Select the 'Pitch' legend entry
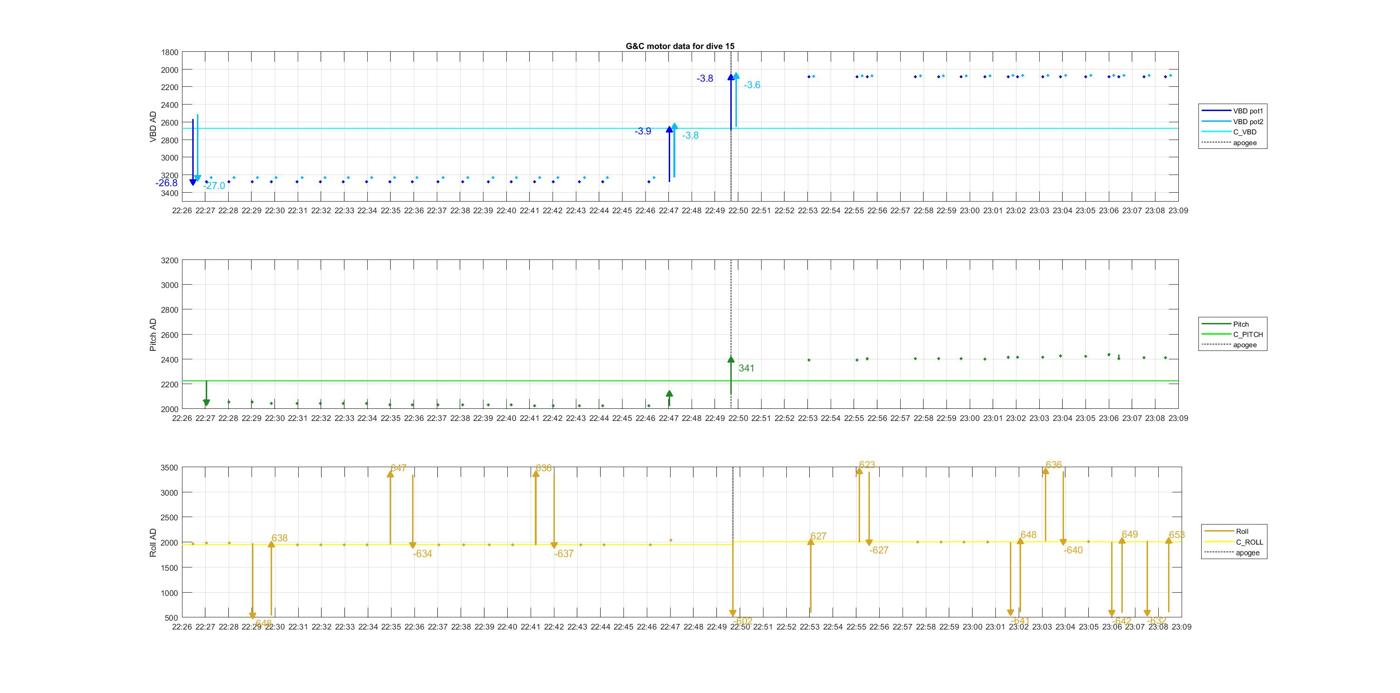Viewport: 1400px width, 693px height. 1241,324
